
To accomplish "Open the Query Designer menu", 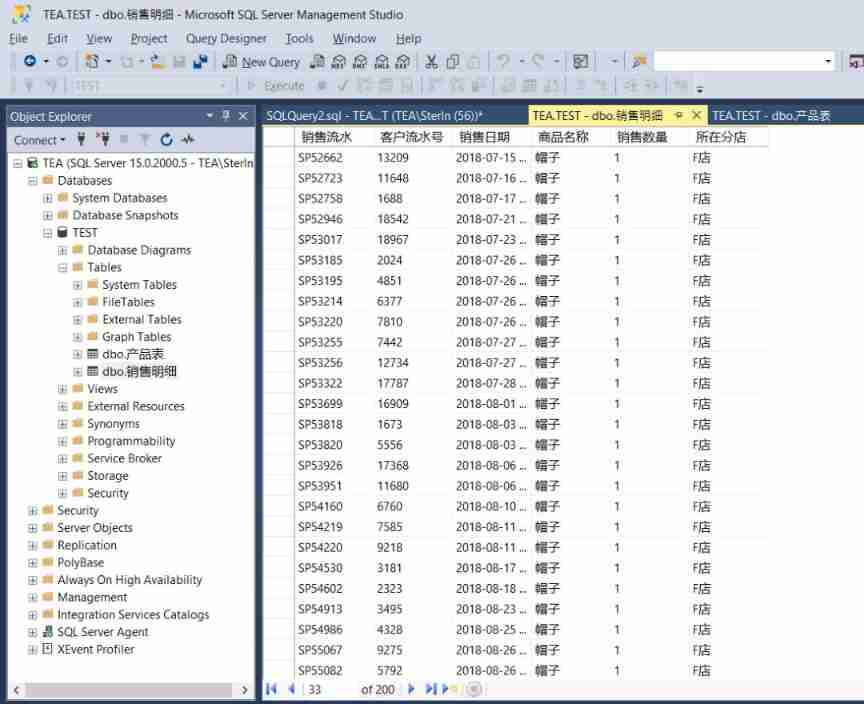I will tap(226, 38).
